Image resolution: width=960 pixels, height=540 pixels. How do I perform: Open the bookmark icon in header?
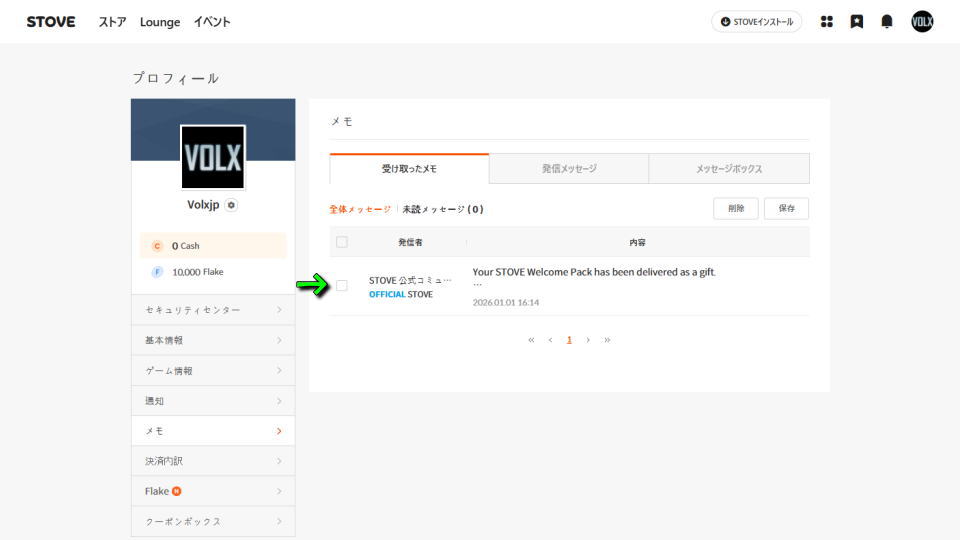pyautogui.click(x=856, y=22)
